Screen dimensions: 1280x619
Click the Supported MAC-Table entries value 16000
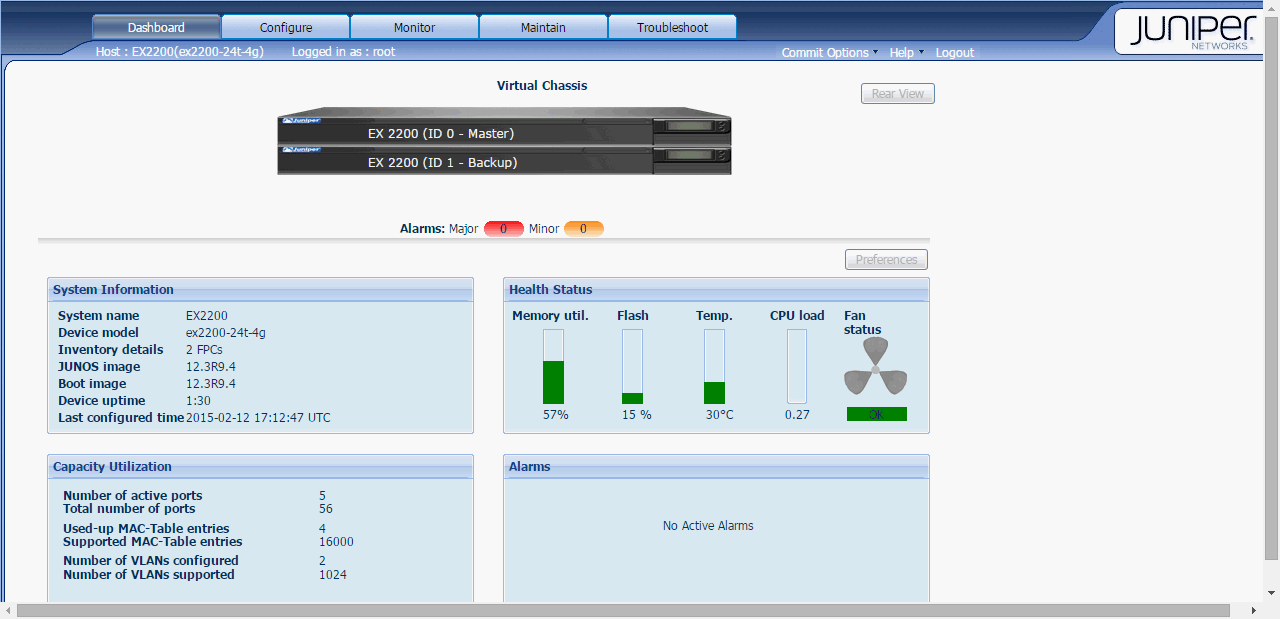(336, 542)
